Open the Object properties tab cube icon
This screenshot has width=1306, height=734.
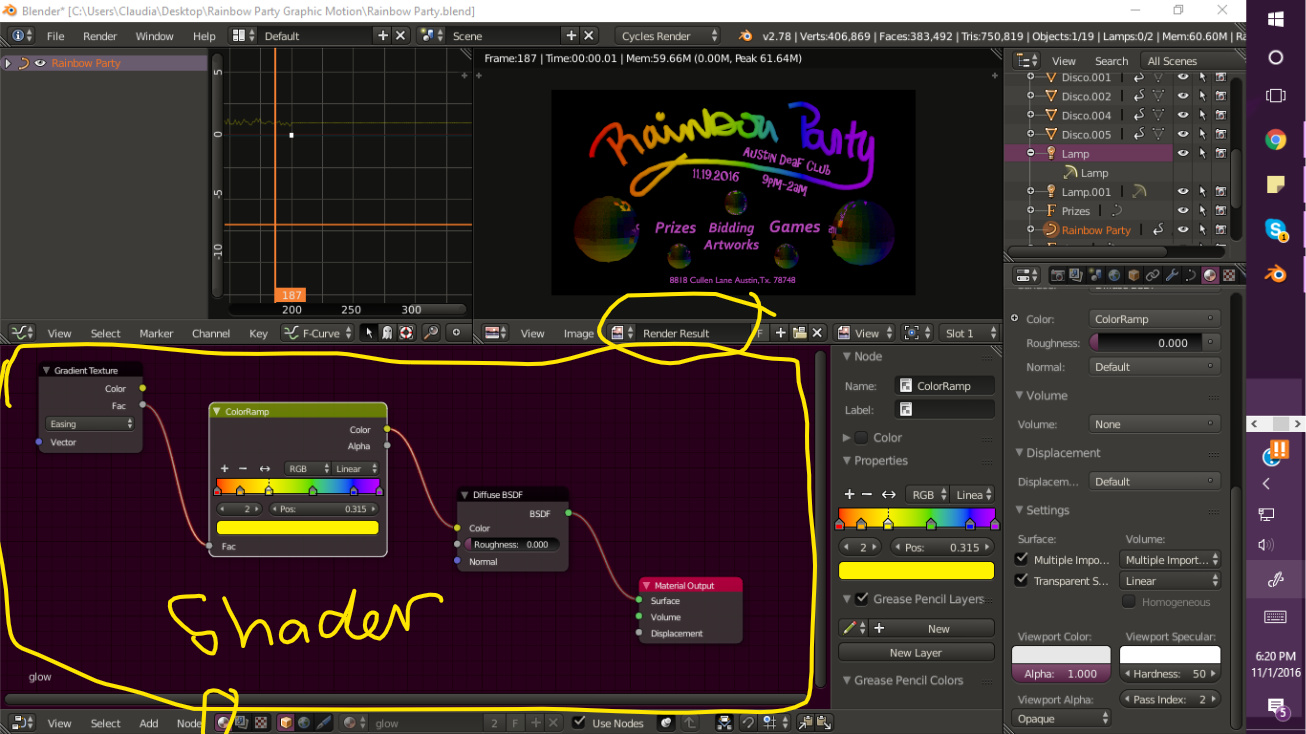[1134, 275]
